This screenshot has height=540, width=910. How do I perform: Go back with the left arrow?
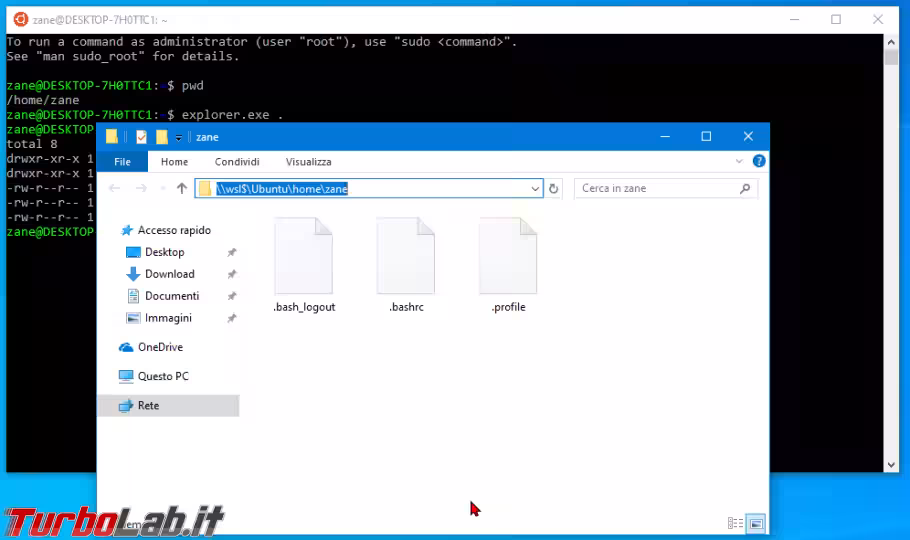click(x=114, y=188)
